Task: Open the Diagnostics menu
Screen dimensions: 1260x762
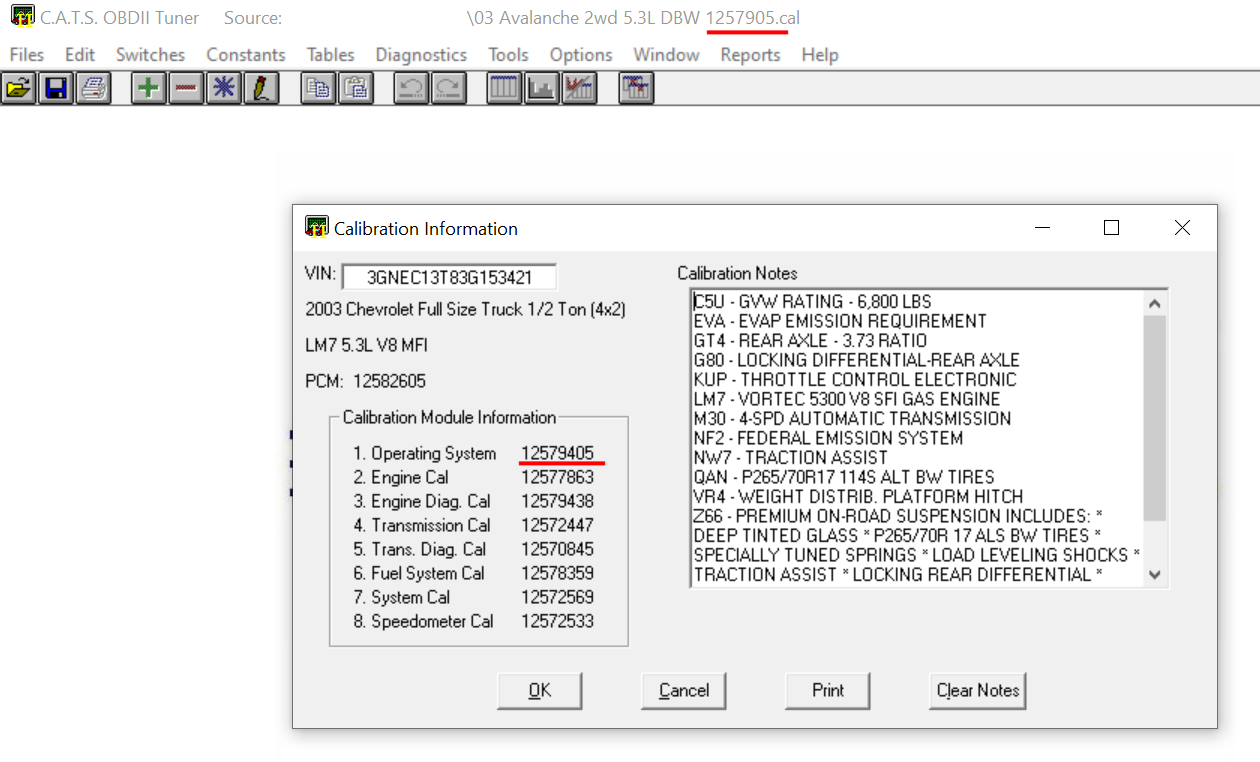Action: click(421, 55)
